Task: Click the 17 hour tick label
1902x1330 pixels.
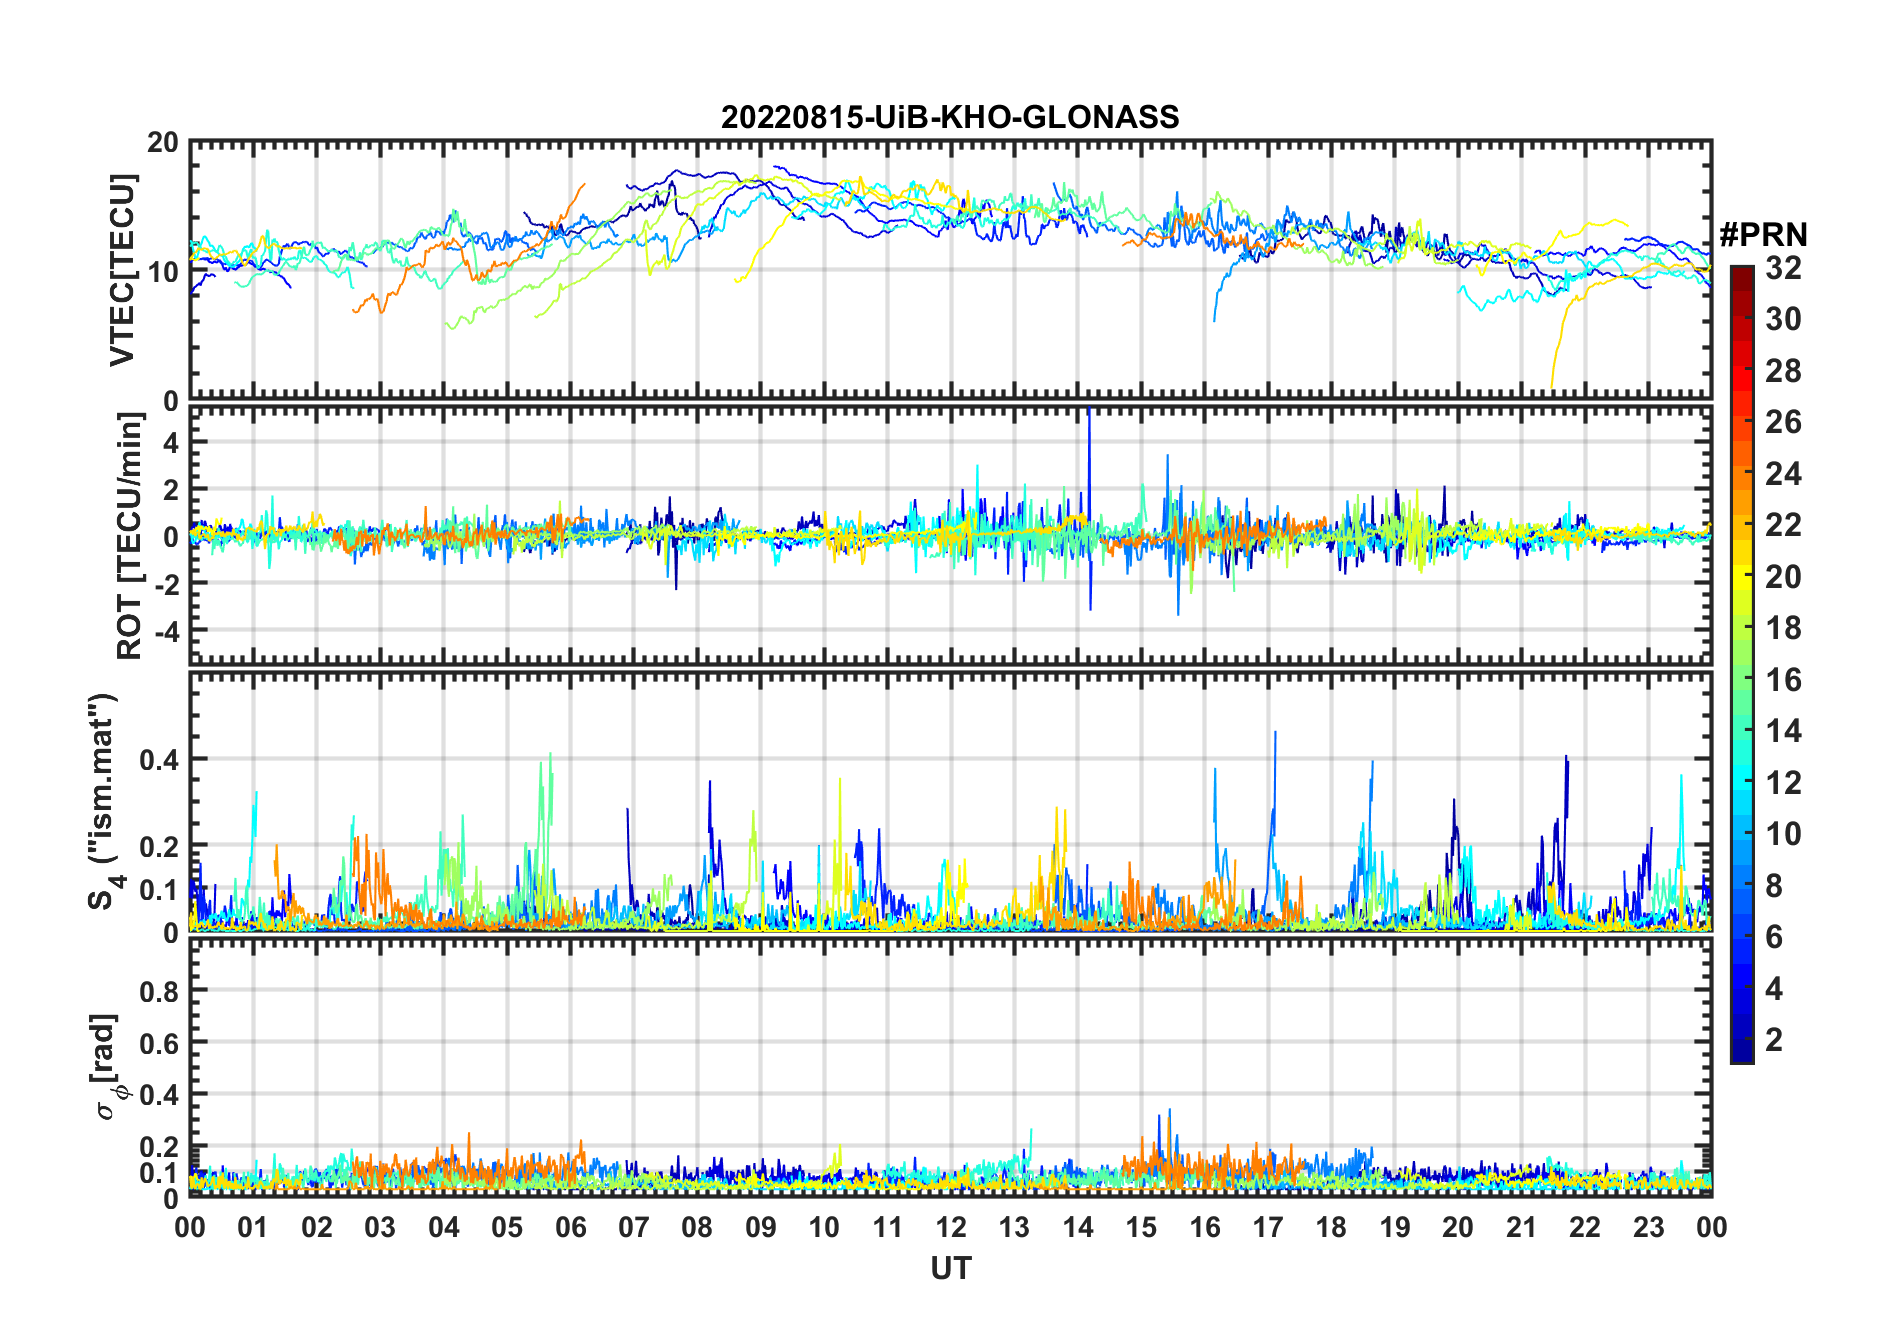Action: [x=1268, y=1227]
